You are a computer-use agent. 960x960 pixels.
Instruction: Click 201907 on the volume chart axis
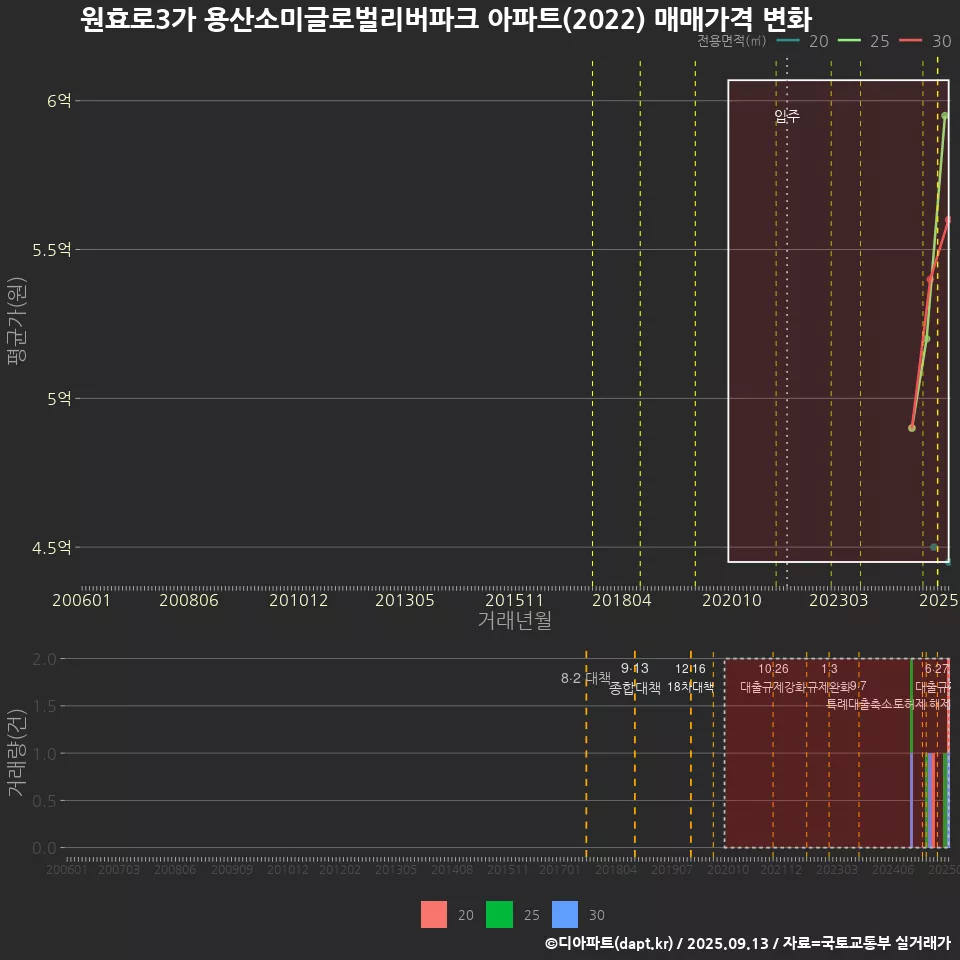coord(672,869)
